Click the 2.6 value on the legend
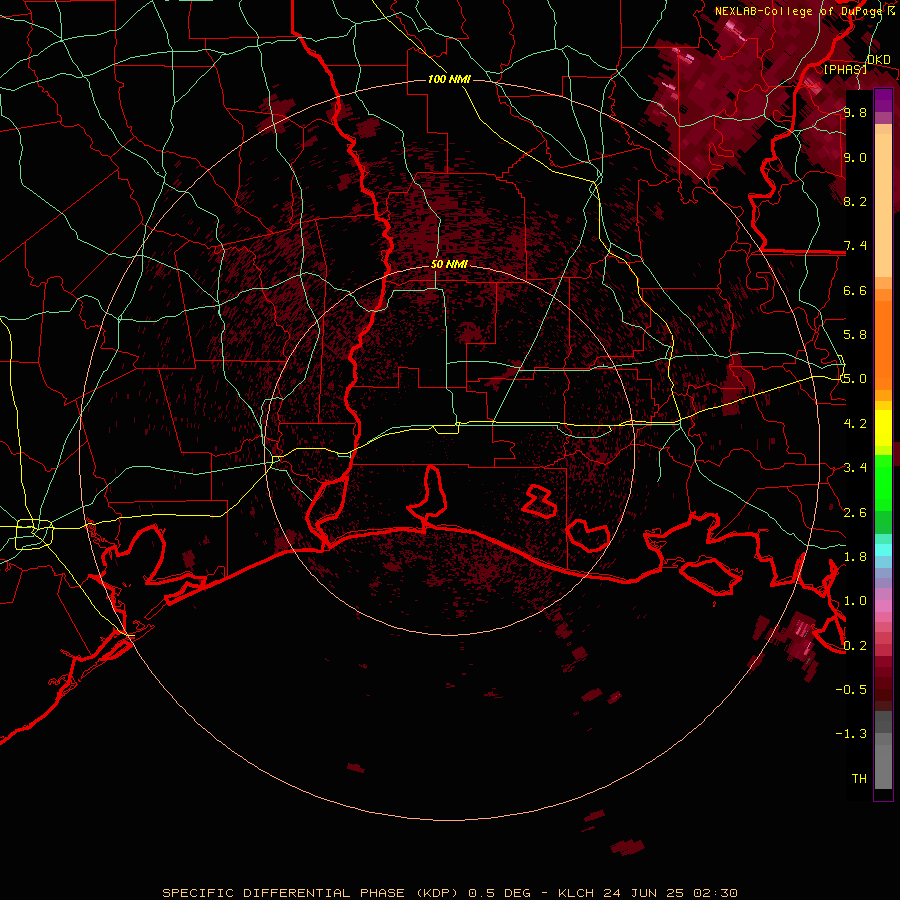900x900 pixels. tap(855, 513)
